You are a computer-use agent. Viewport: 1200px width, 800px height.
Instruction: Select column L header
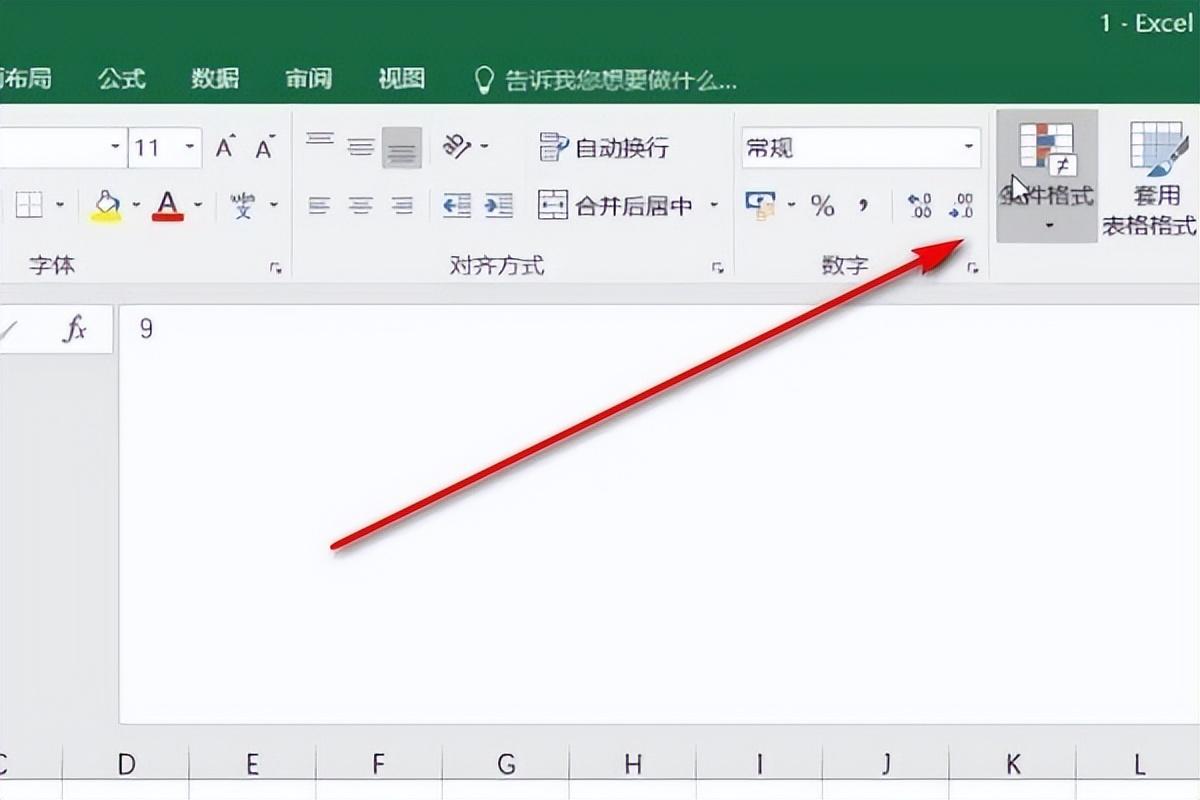pyautogui.click(x=1139, y=765)
